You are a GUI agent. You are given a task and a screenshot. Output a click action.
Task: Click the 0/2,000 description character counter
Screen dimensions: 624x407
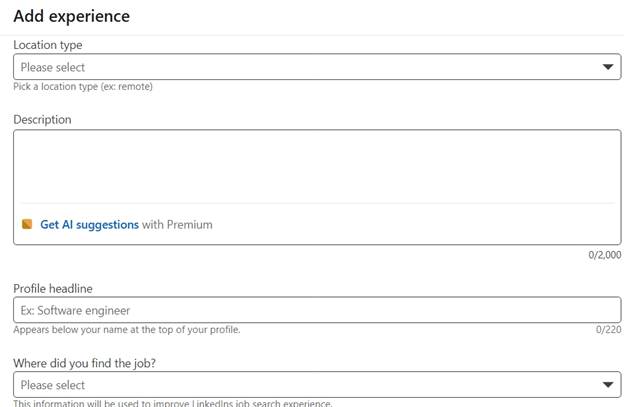(604, 255)
